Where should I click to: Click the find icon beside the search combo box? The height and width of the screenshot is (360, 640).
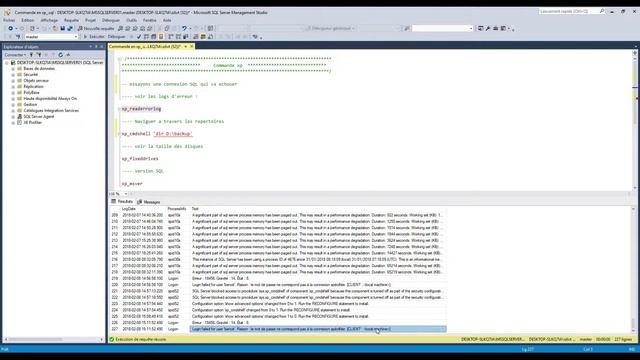[x=407, y=28]
